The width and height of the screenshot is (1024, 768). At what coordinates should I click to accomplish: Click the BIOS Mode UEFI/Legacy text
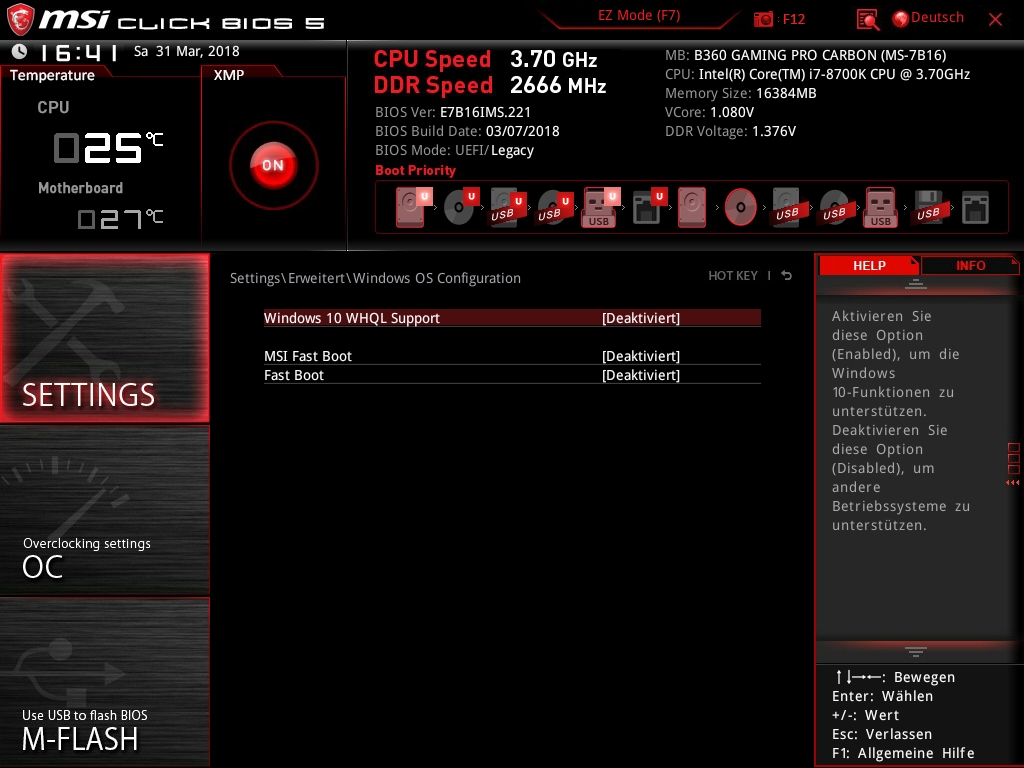[x=455, y=150]
